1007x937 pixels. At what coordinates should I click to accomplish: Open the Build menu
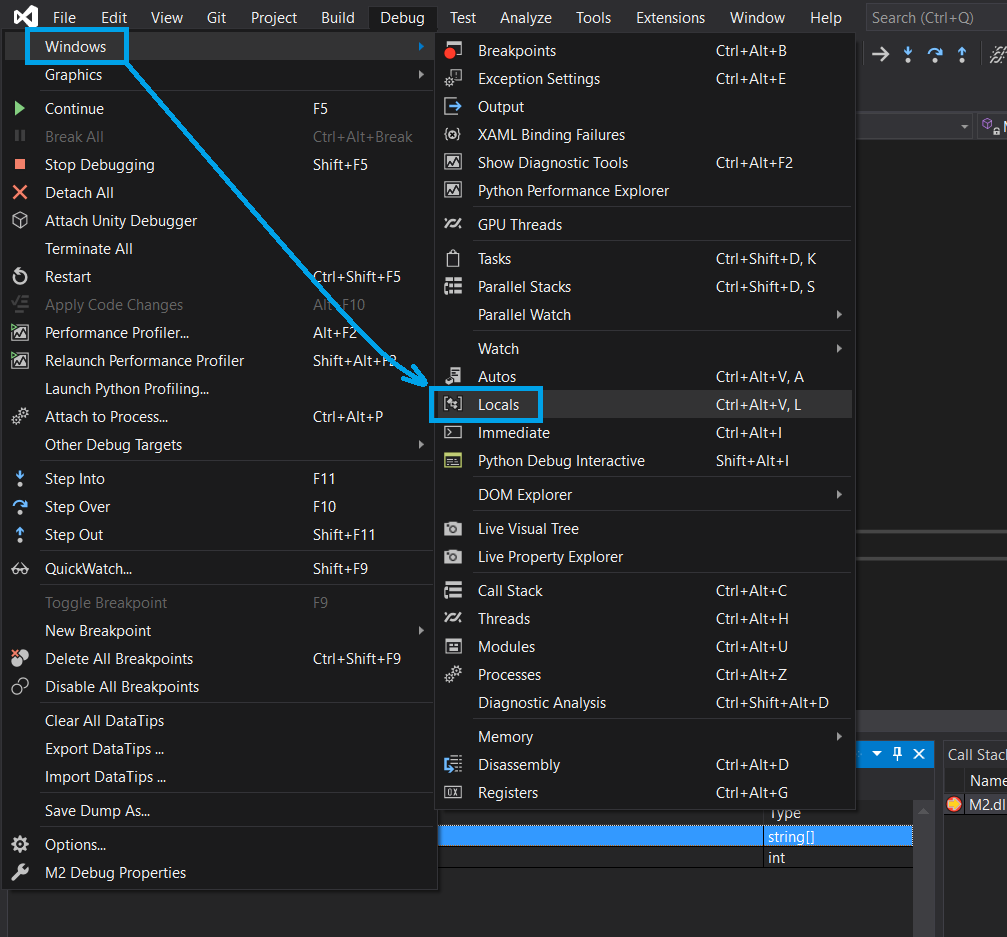338,17
